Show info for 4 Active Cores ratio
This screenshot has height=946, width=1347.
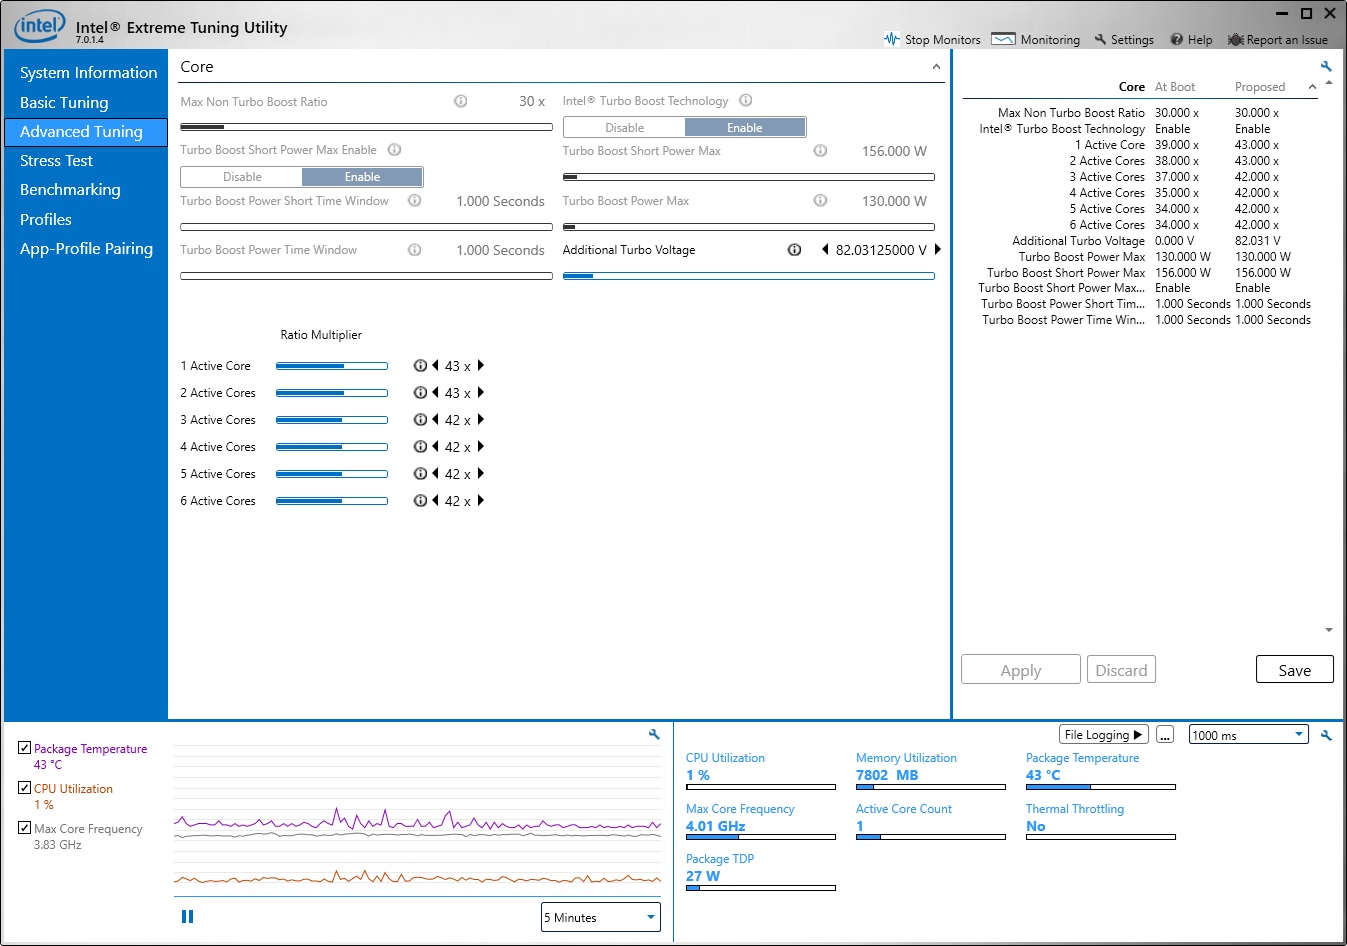click(x=420, y=447)
